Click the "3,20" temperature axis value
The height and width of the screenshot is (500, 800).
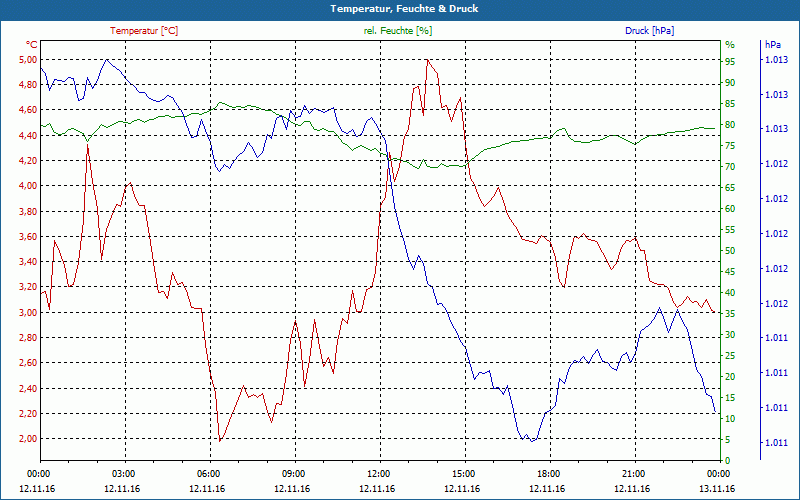tap(28, 287)
